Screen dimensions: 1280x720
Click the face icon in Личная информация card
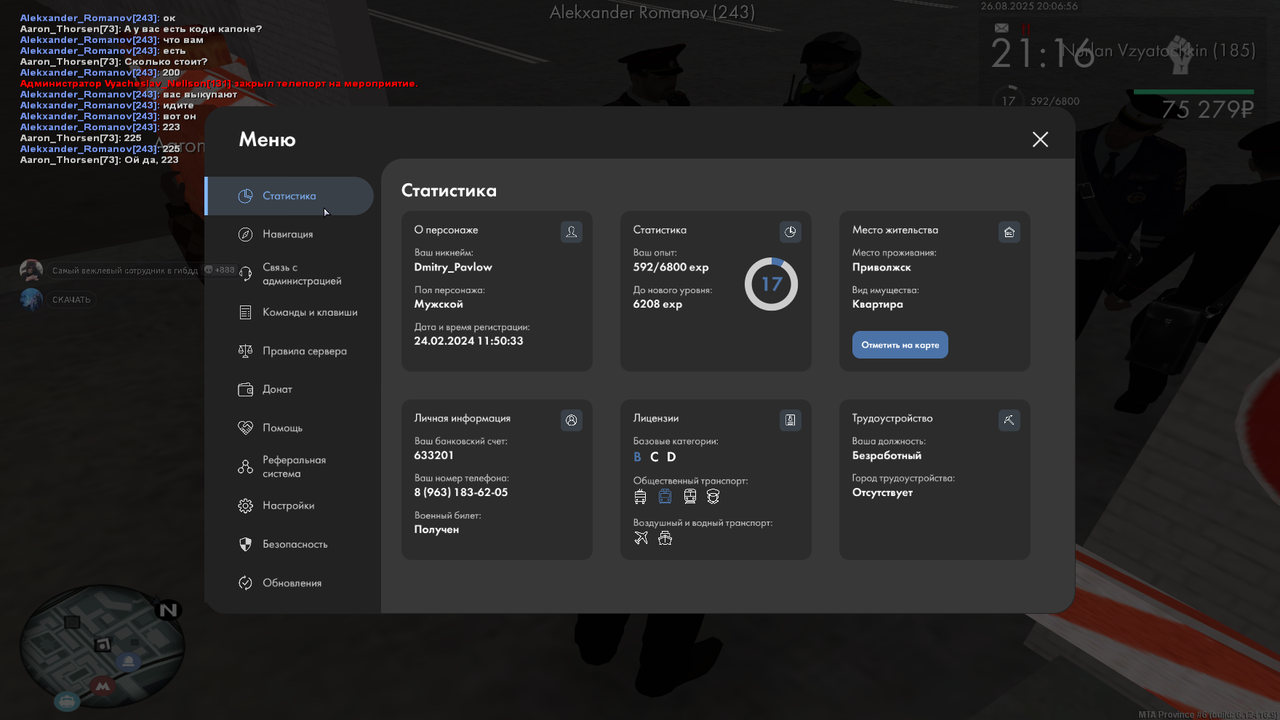coord(571,420)
